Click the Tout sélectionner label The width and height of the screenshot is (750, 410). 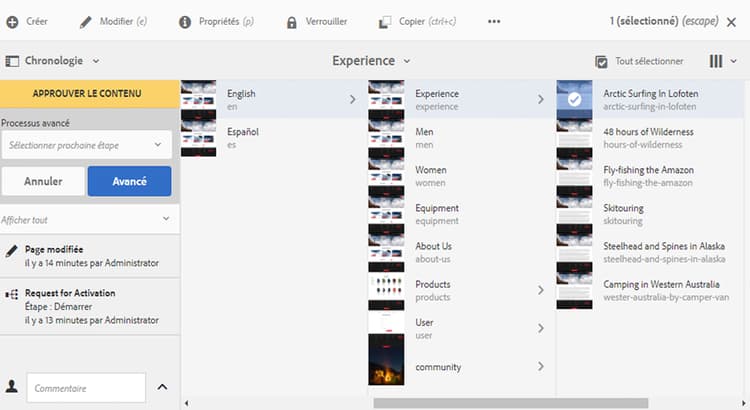tap(649, 61)
